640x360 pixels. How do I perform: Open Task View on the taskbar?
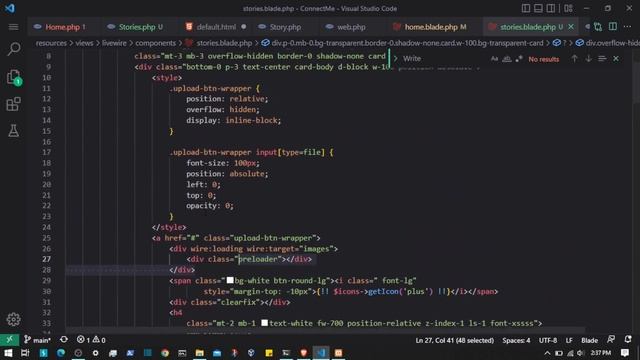coord(25,353)
